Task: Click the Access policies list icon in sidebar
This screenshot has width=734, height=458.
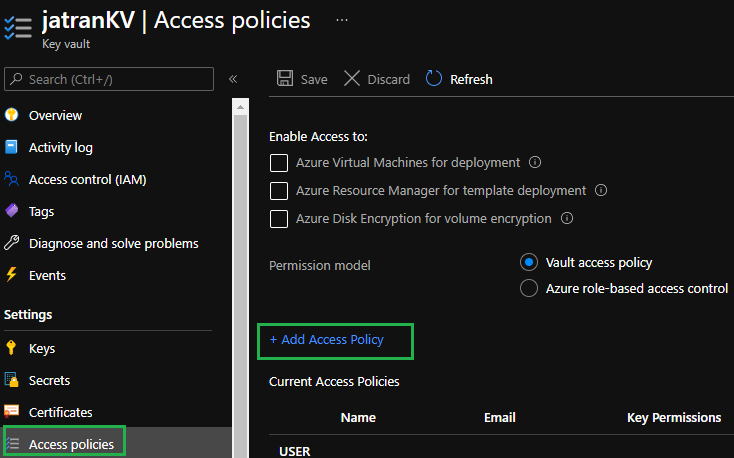Action: [12, 443]
